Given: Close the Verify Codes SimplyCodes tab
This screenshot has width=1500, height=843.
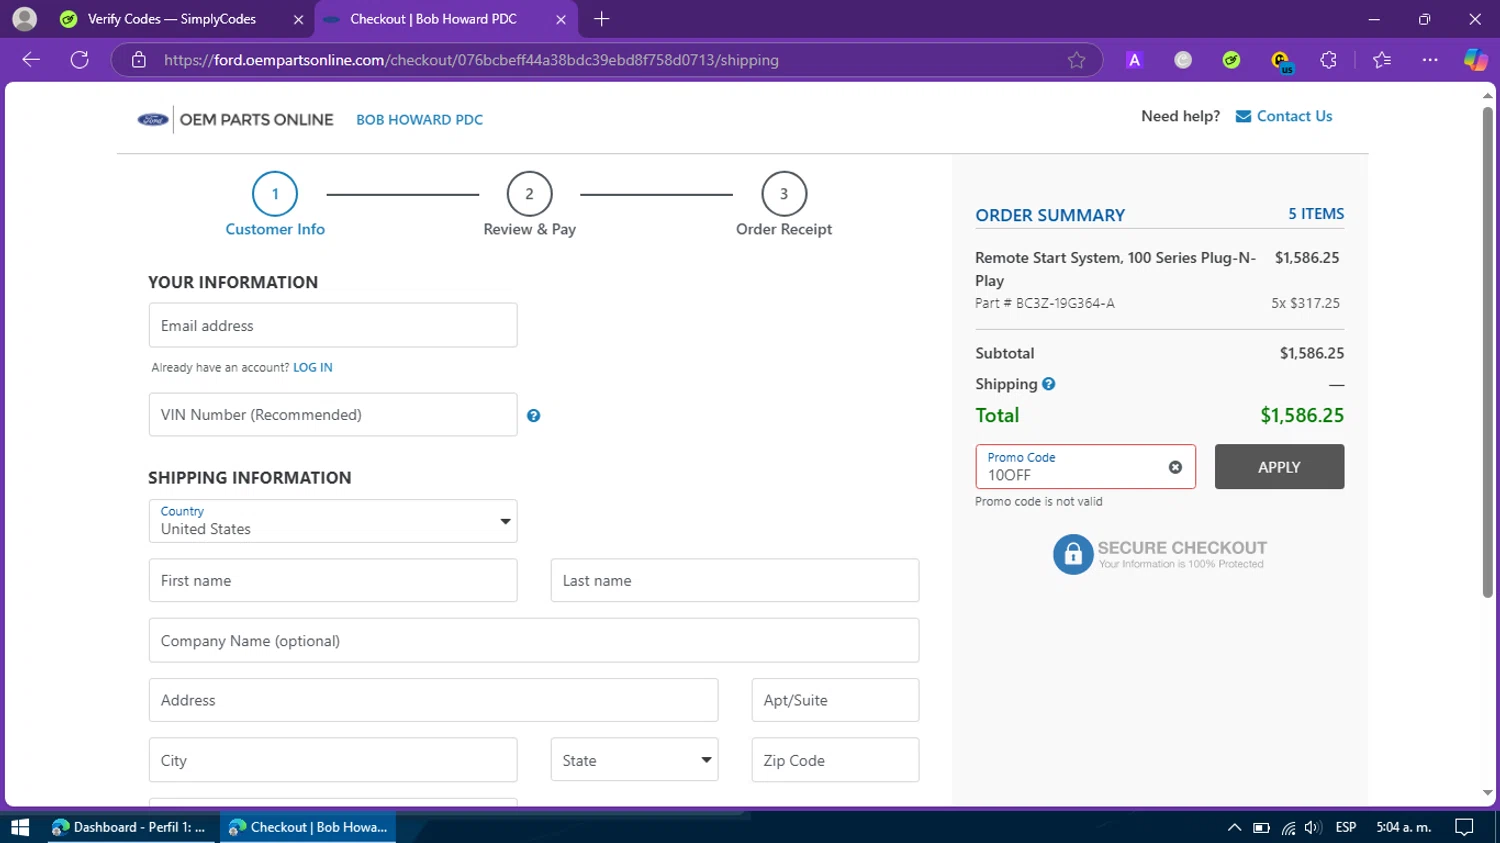Looking at the screenshot, I should pos(298,19).
